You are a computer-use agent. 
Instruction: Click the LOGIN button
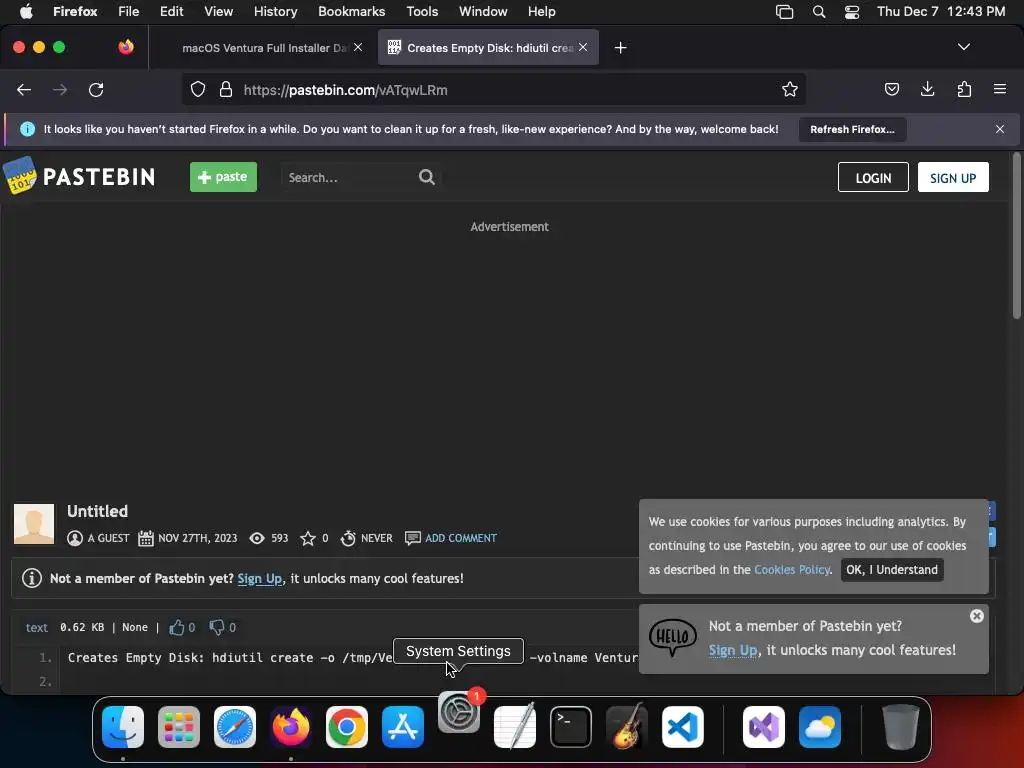(873, 178)
